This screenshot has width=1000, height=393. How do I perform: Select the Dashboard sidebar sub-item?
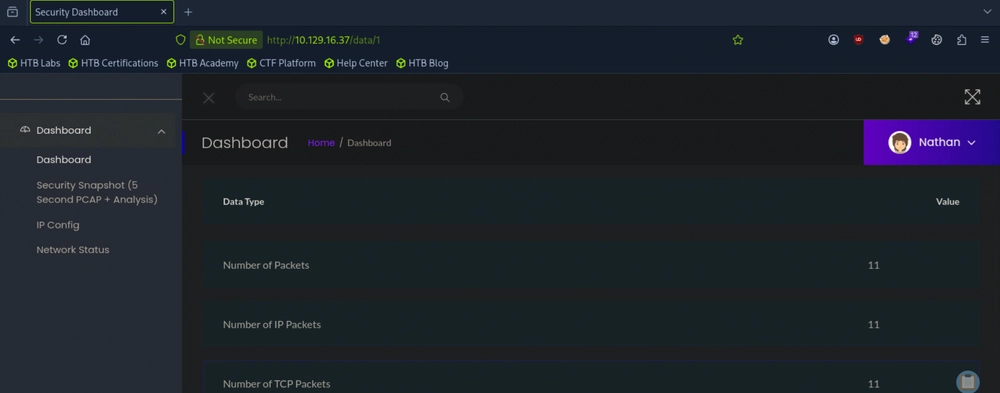click(64, 159)
